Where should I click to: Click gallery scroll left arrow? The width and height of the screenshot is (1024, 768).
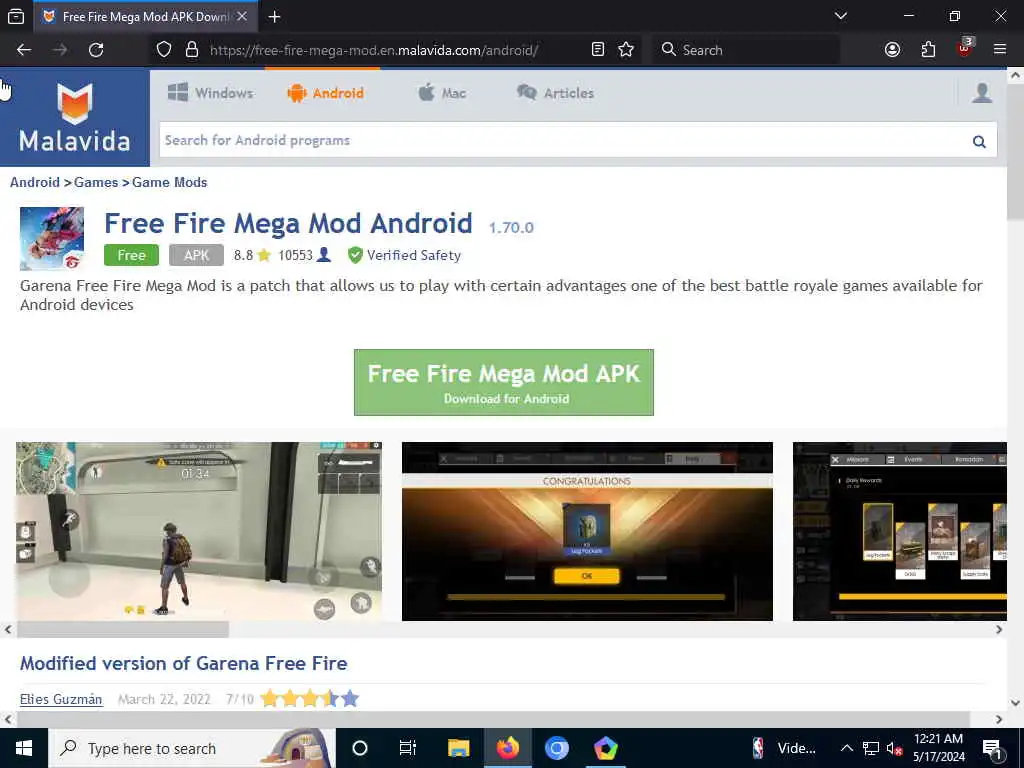[x=8, y=630]
